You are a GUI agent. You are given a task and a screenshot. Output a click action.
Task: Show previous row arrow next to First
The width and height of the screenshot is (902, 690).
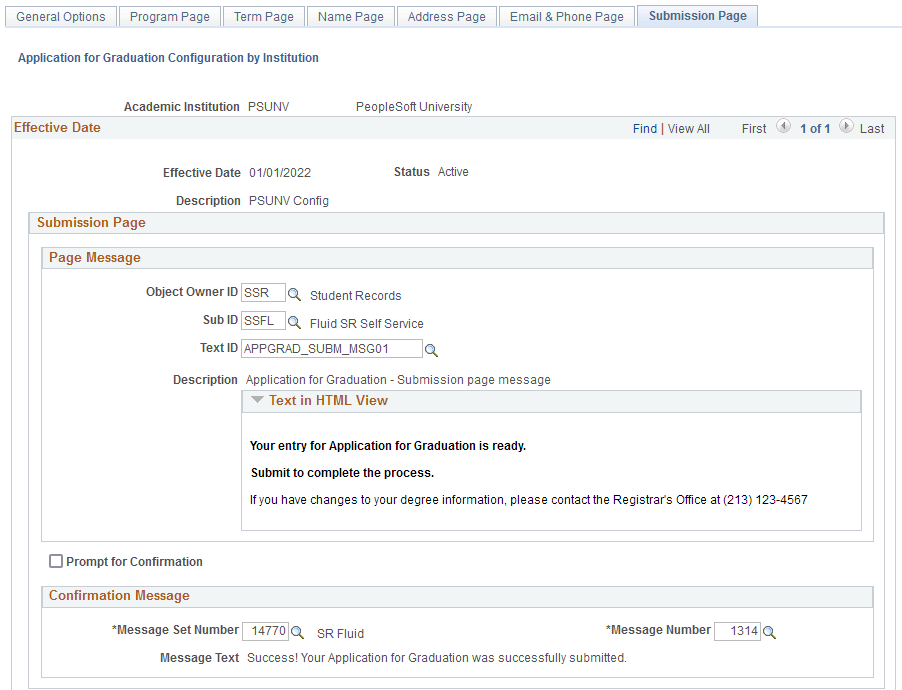[x=783, y=126]
